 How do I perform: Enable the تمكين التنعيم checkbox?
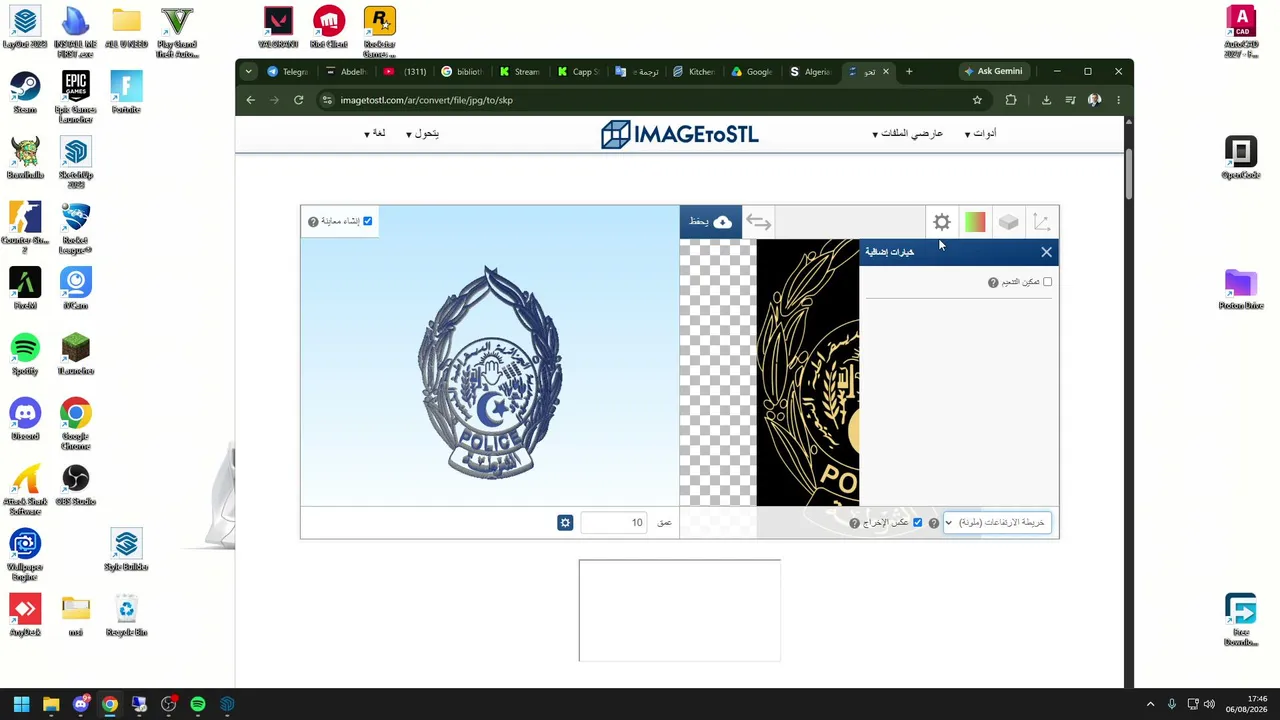[x=1048, y=282]
